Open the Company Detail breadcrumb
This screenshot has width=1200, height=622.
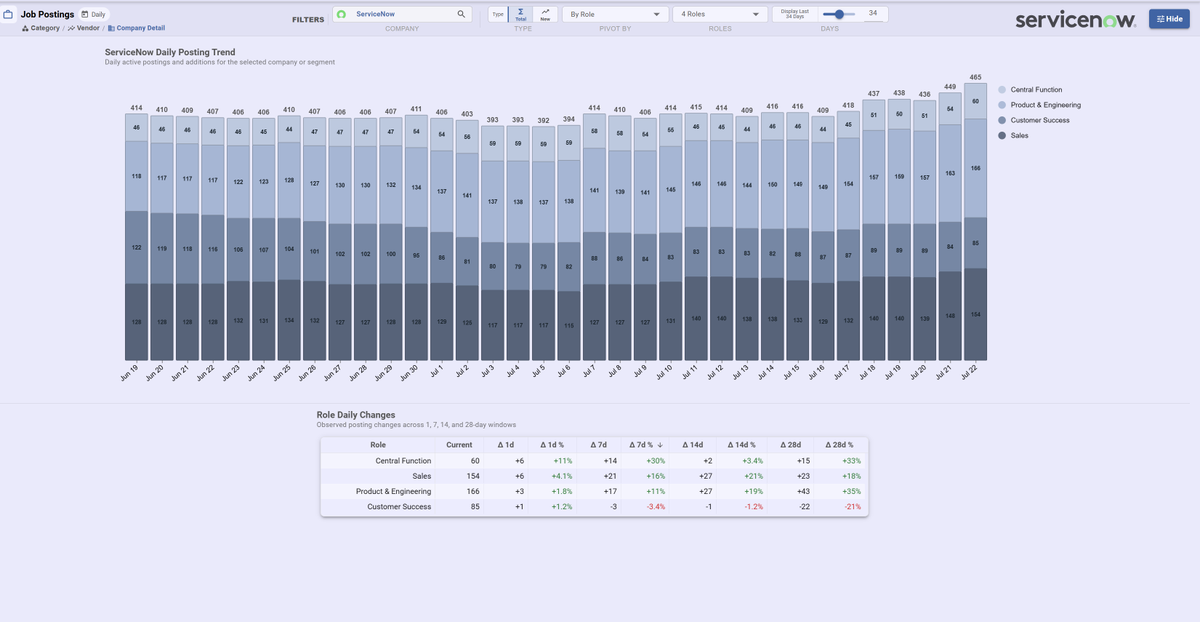coord(136,28)
